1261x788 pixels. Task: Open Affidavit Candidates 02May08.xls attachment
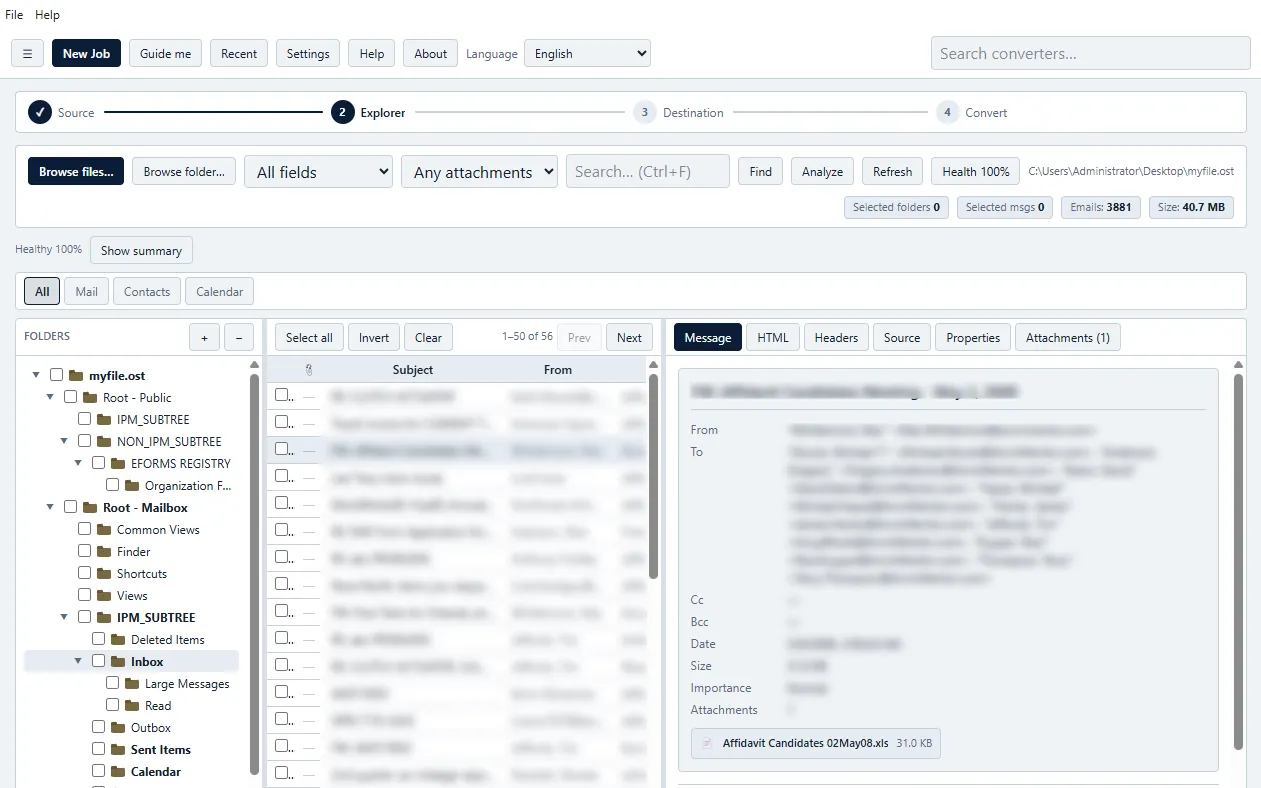click(x=815, y=743)
